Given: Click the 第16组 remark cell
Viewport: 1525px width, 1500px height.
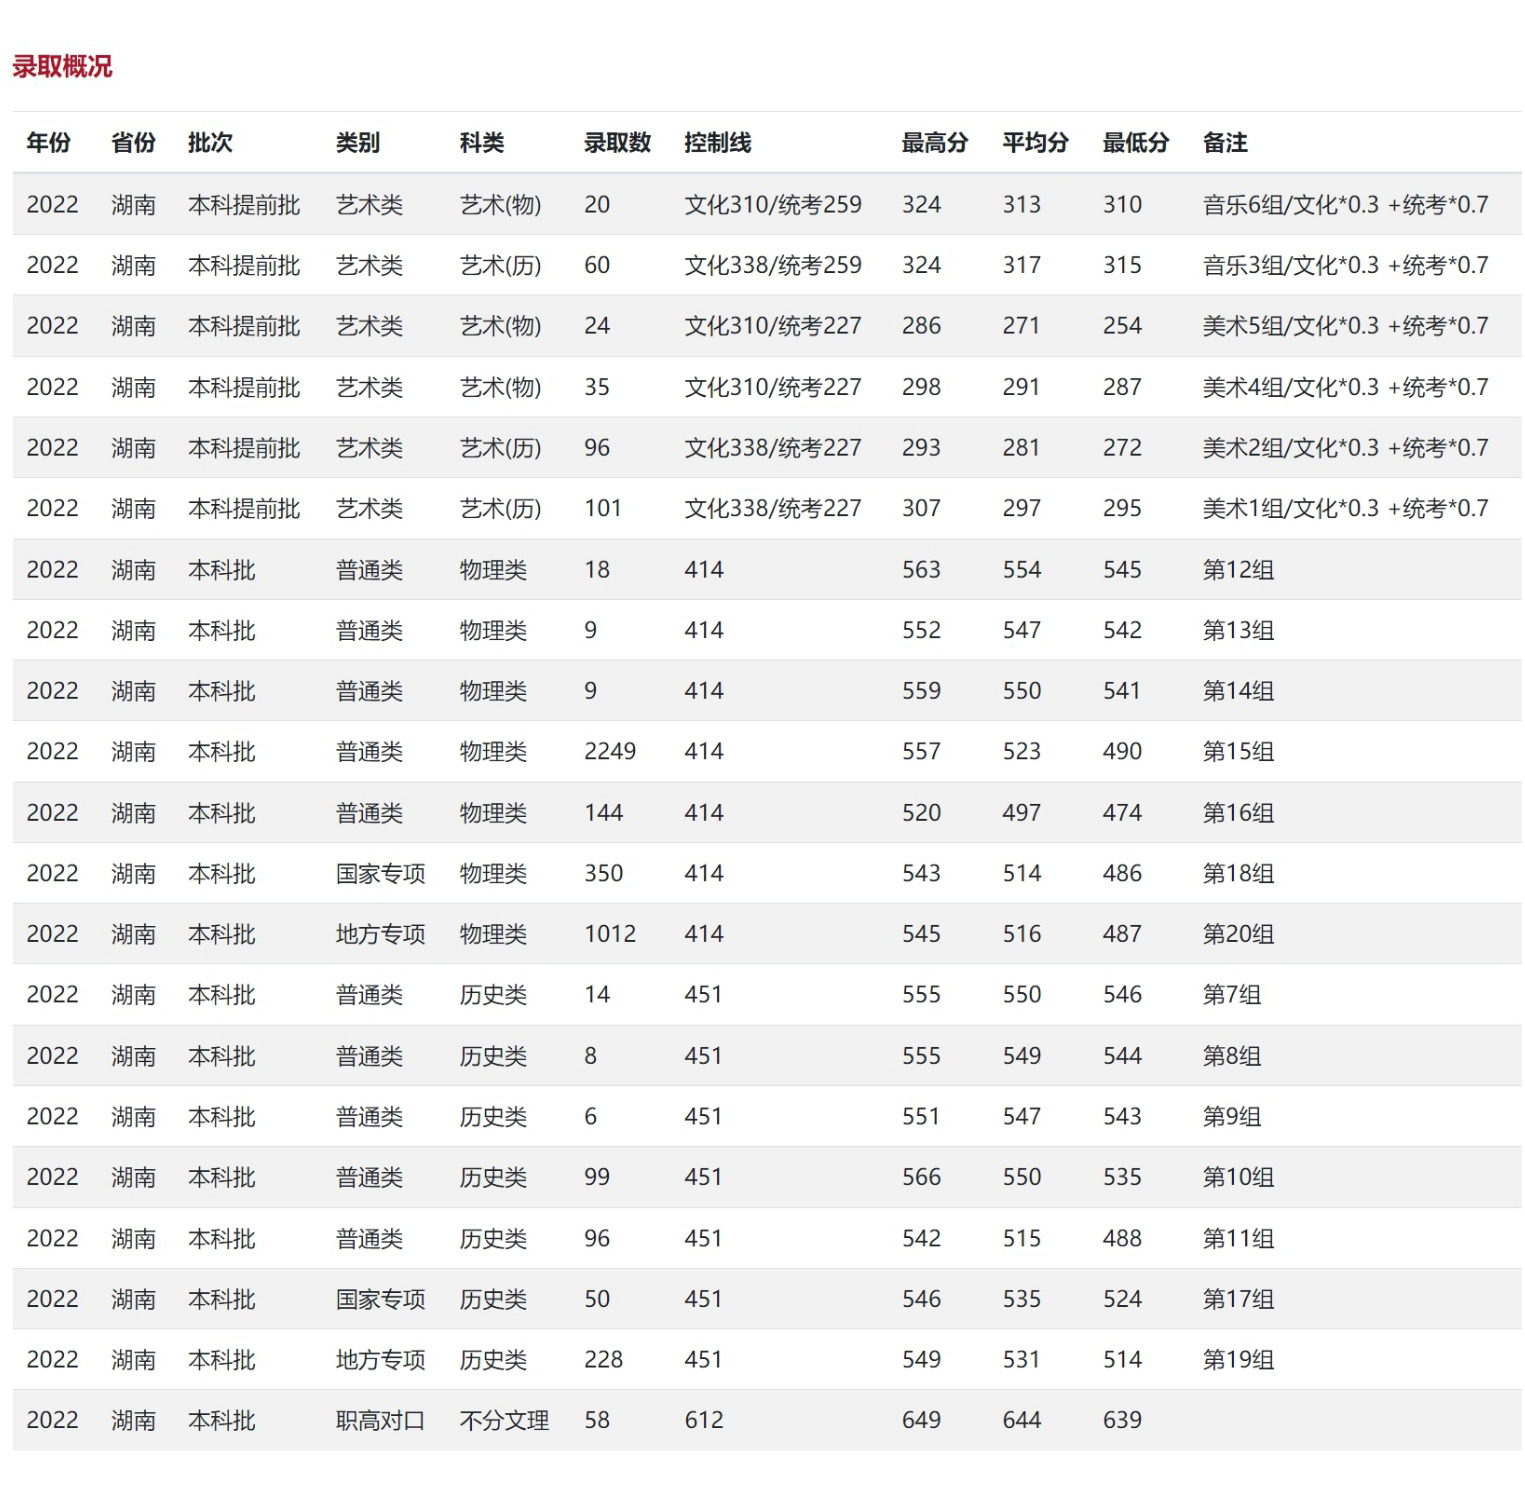Looking at the screenshot, I should (x=1238, y=813).
